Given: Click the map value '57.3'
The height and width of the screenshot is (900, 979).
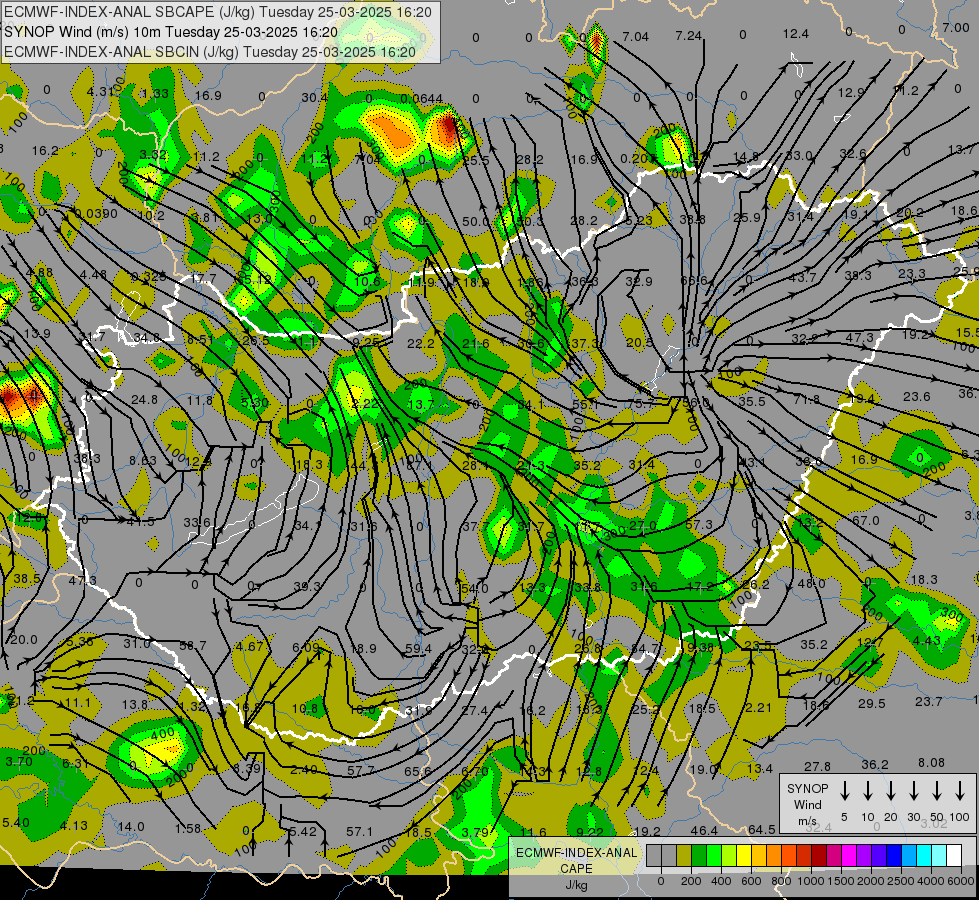Looking at the screenshot, I should (x=699, y=525).
